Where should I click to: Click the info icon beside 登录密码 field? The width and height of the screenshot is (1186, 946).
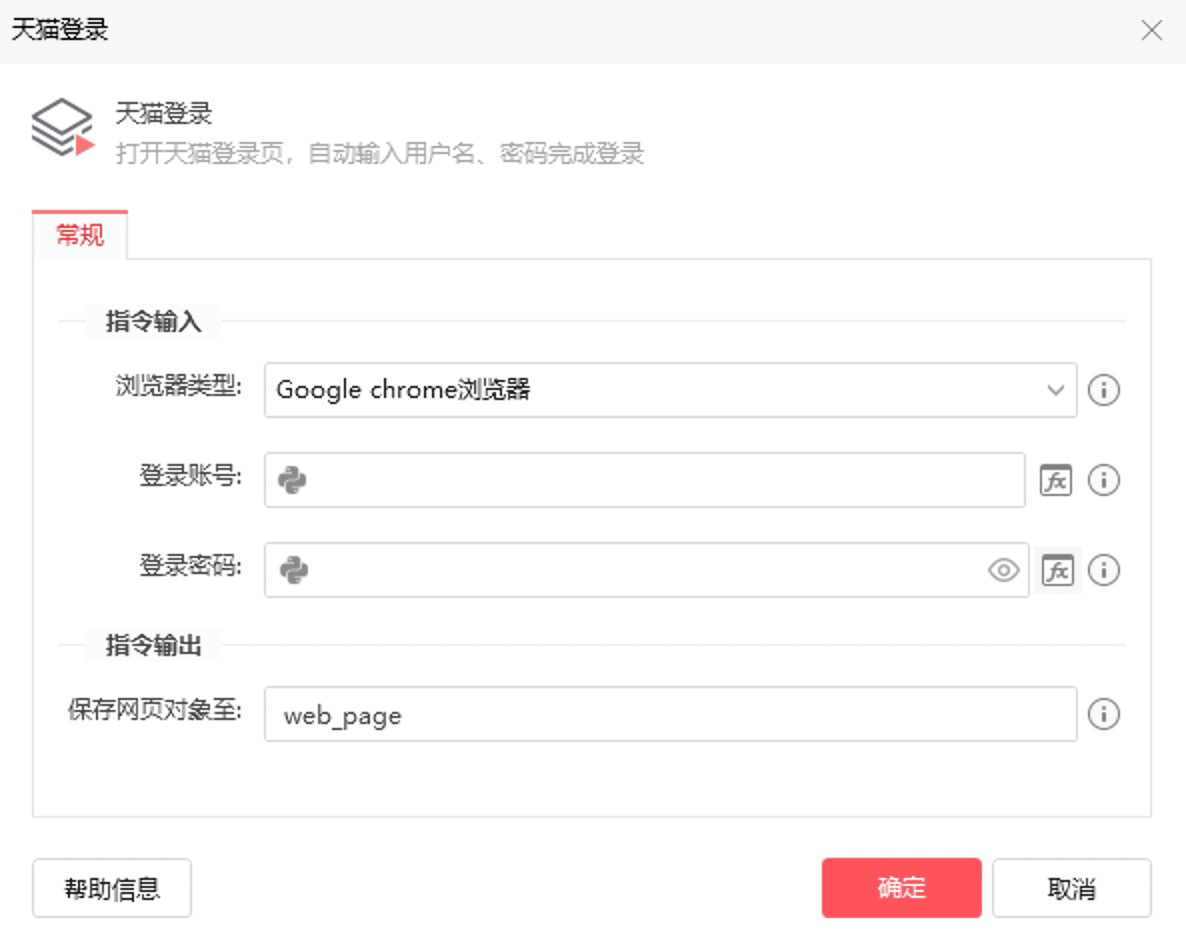point(1104,570)
